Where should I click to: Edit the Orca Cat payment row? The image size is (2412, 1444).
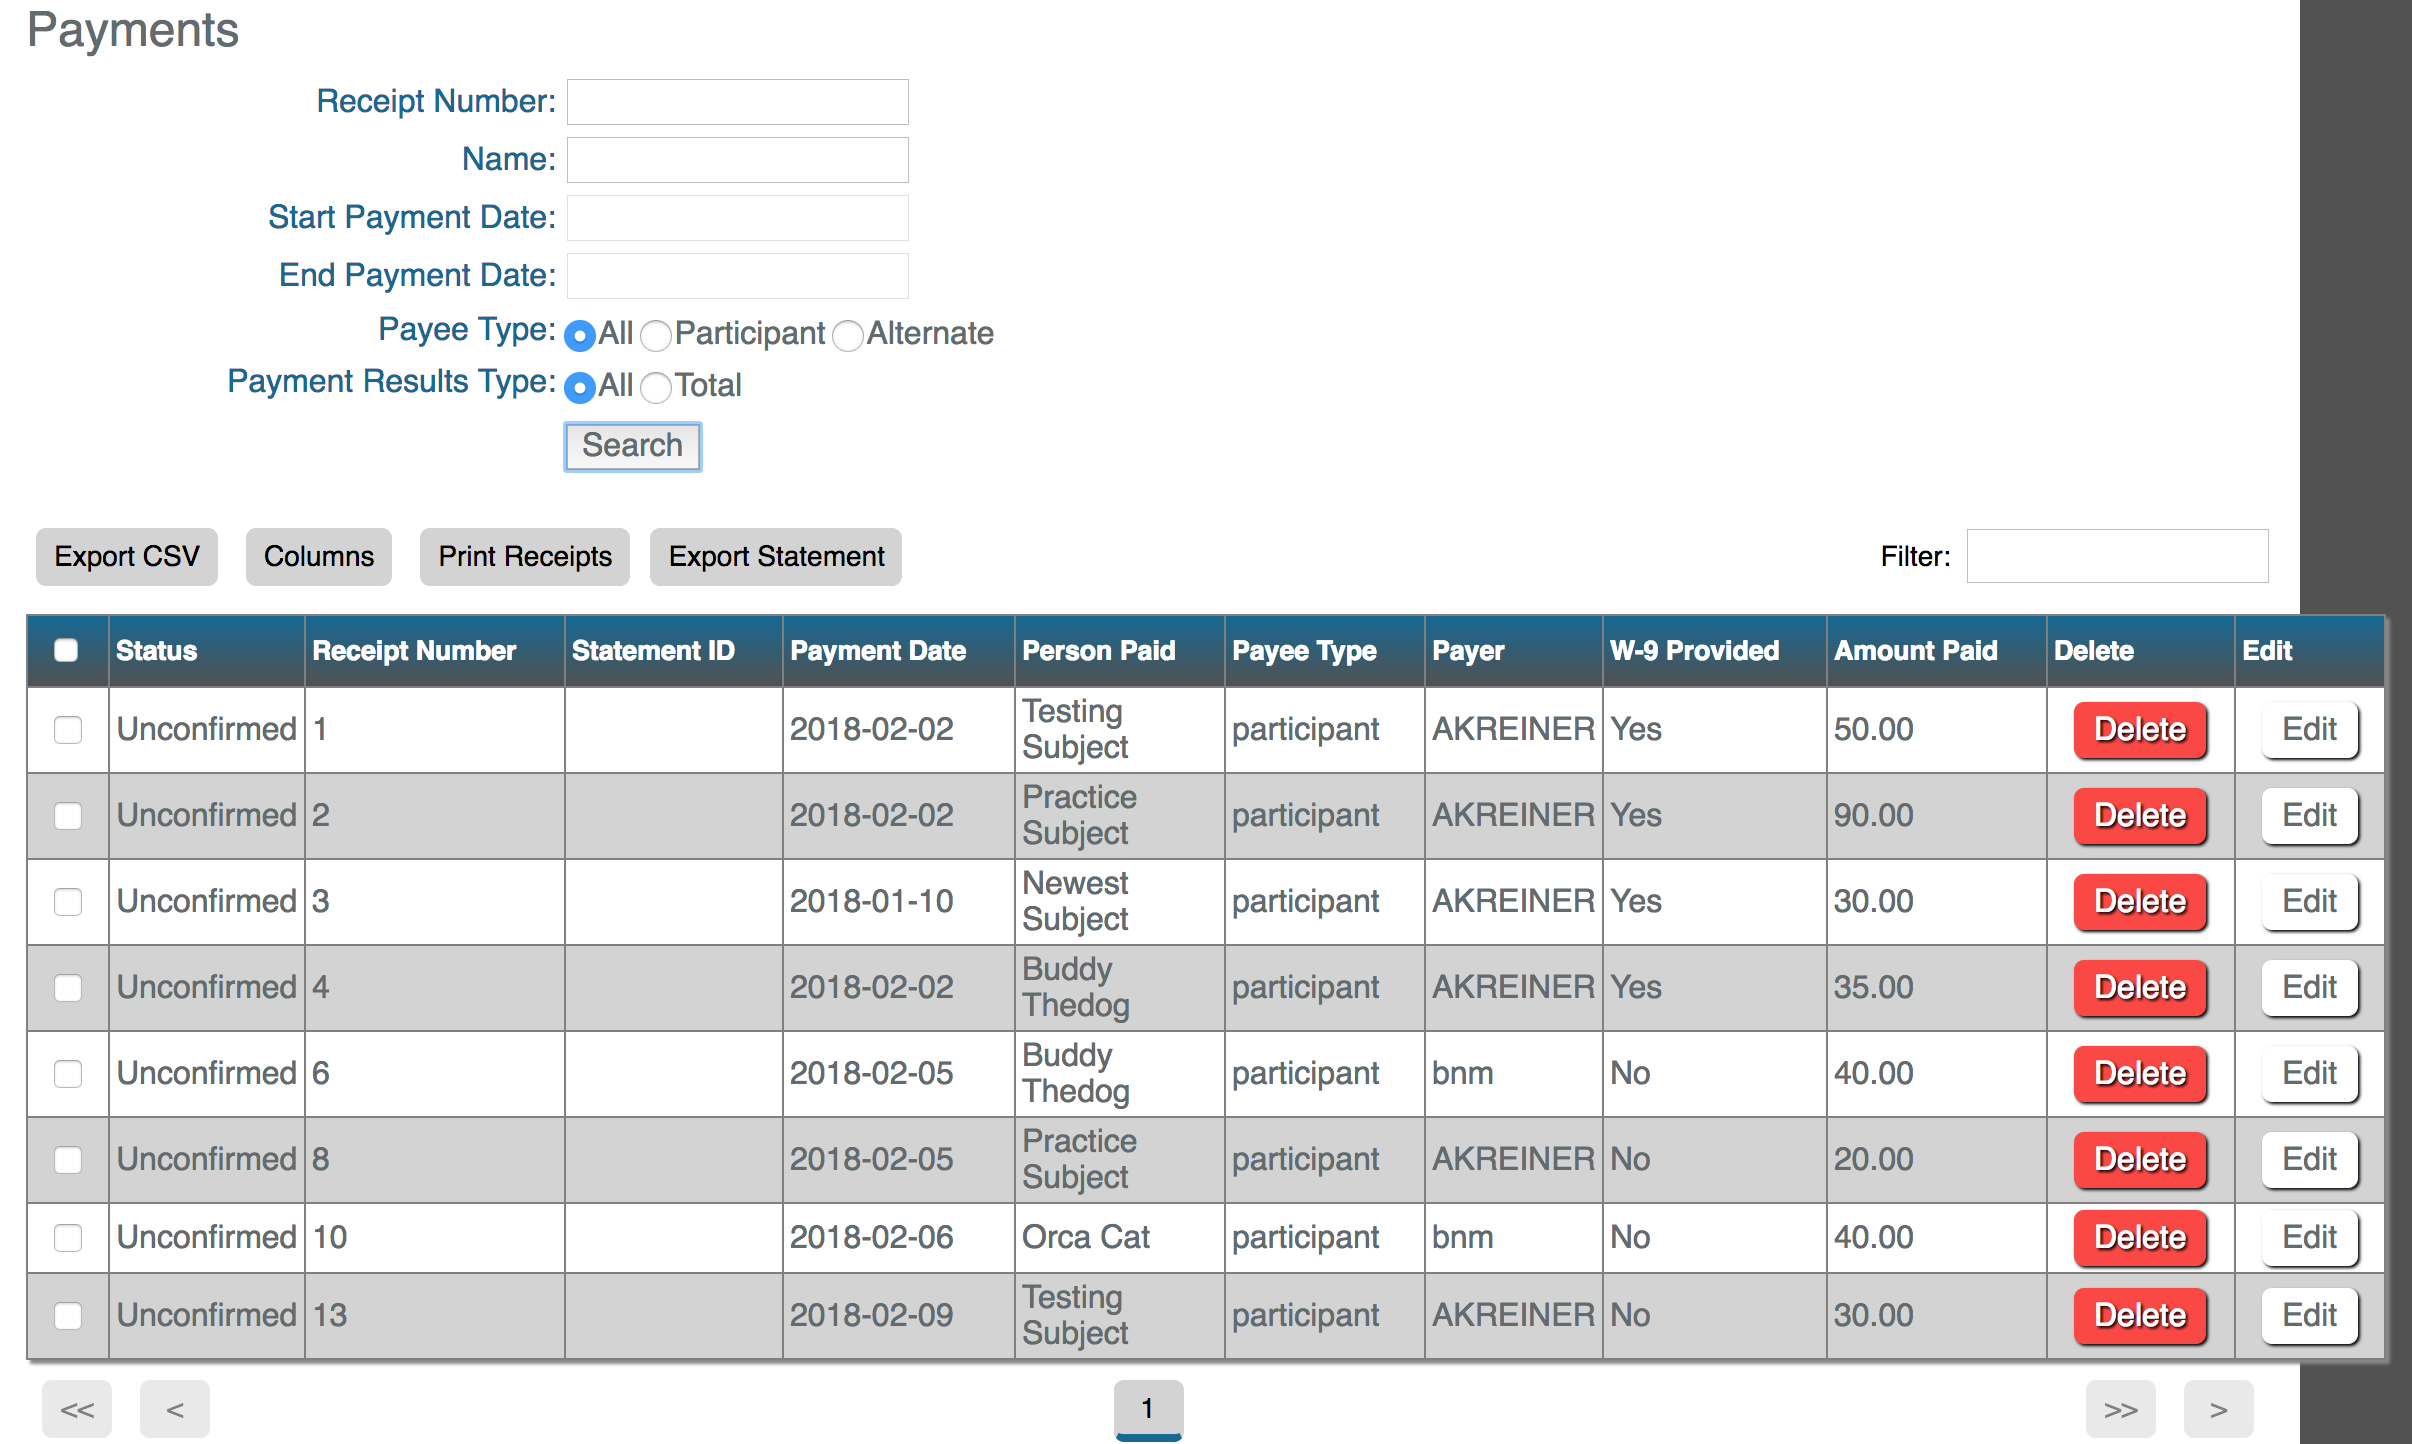point(2309,1237)
